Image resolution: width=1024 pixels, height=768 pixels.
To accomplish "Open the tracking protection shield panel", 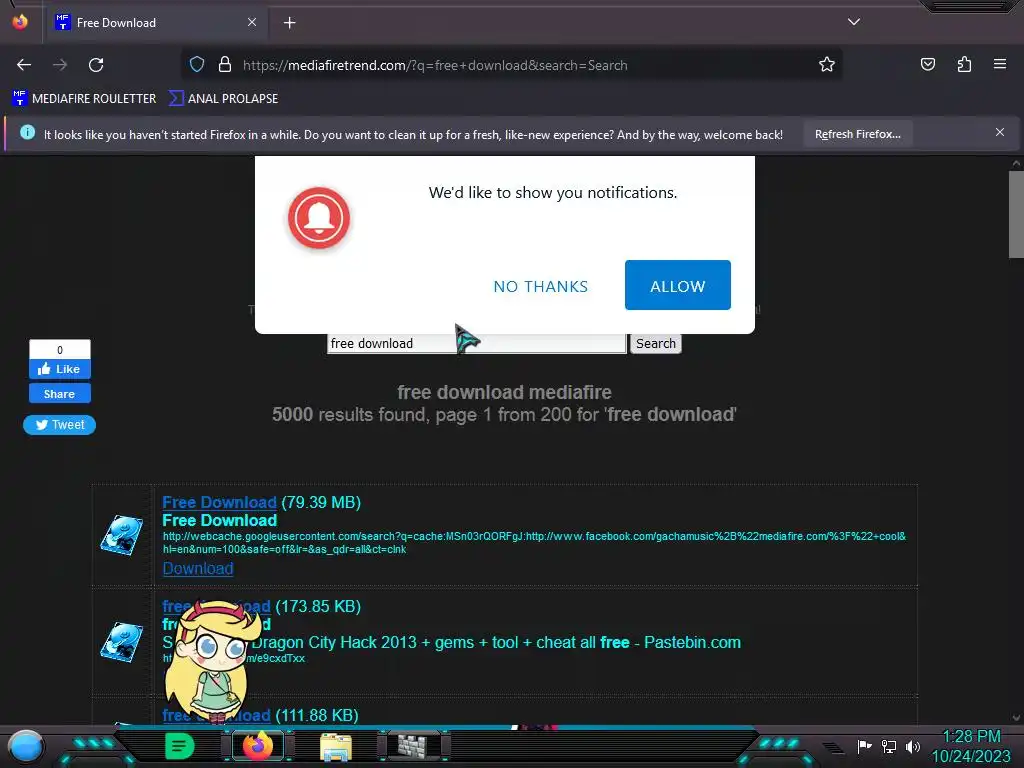I will [197, 65].
